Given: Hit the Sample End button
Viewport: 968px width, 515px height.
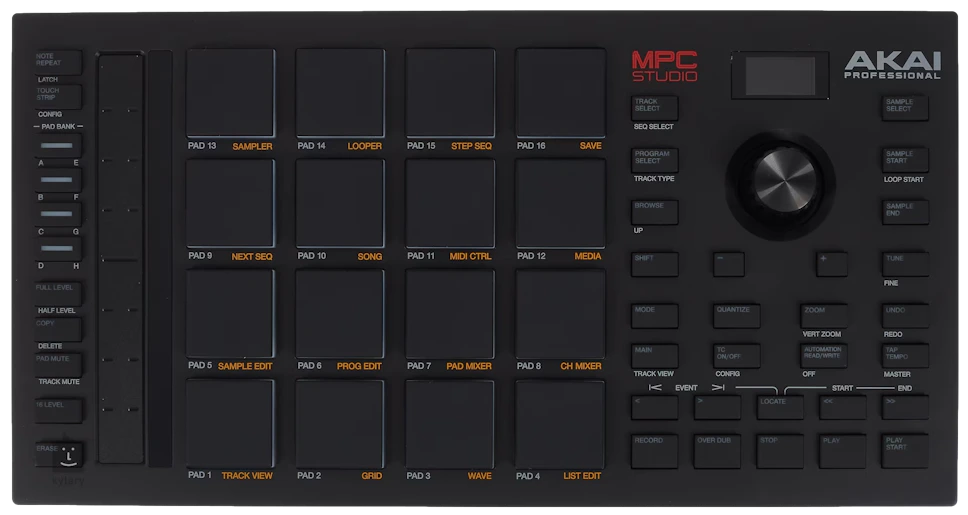Looking at the screenshot, I should 905,212.
